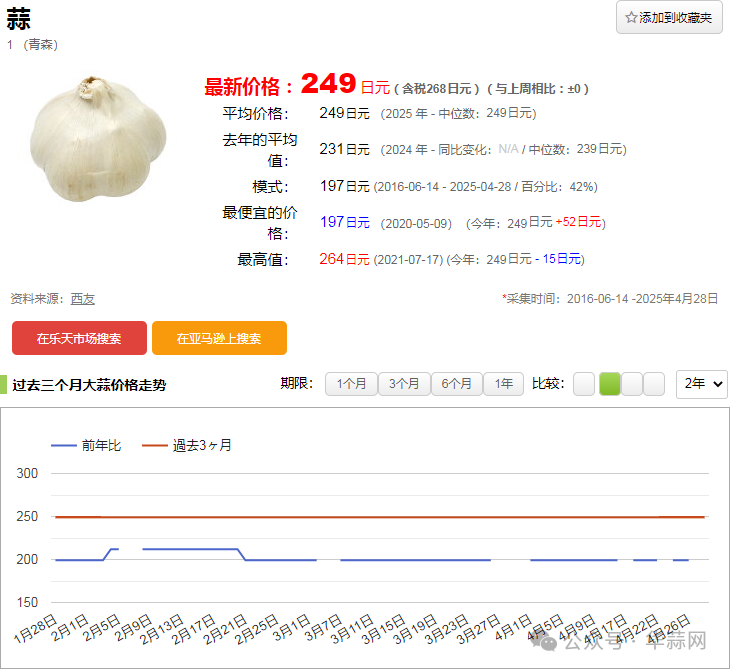Click the purple 197 cheapest price value
730x670 pixels.
332,222
